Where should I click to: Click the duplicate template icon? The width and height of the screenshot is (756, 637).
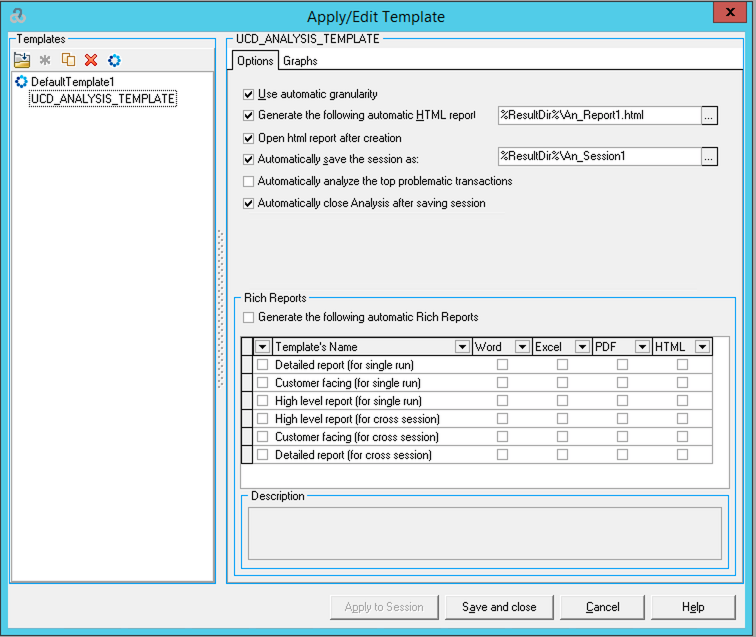point(68,60)
